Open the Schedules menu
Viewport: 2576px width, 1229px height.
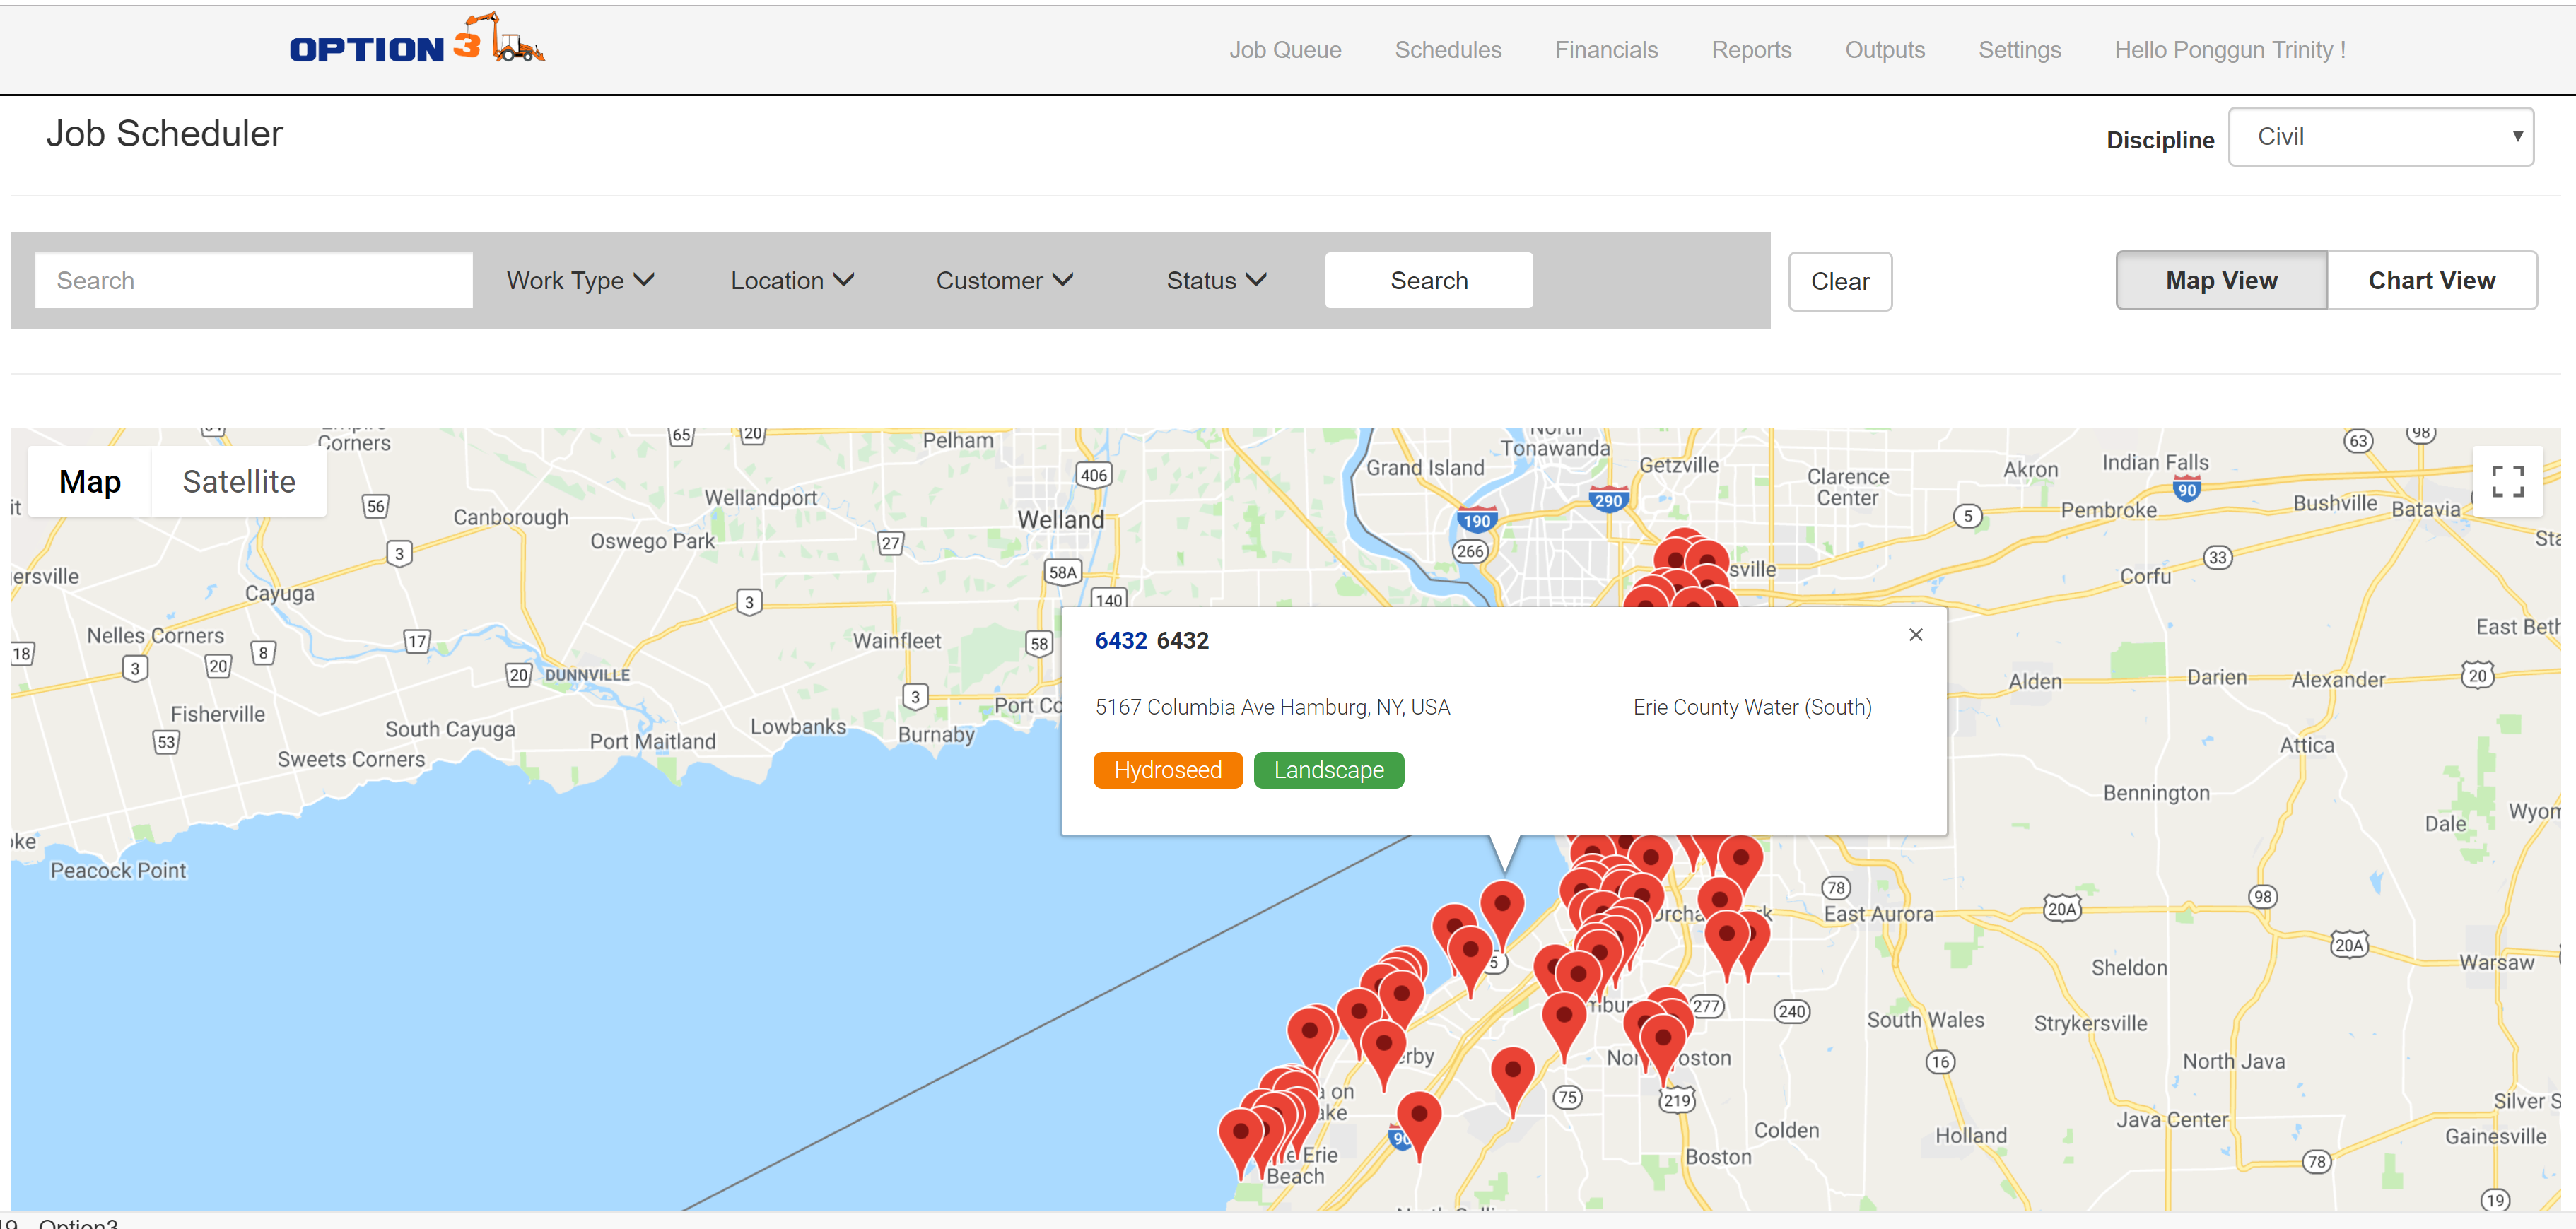[1448, 50]
